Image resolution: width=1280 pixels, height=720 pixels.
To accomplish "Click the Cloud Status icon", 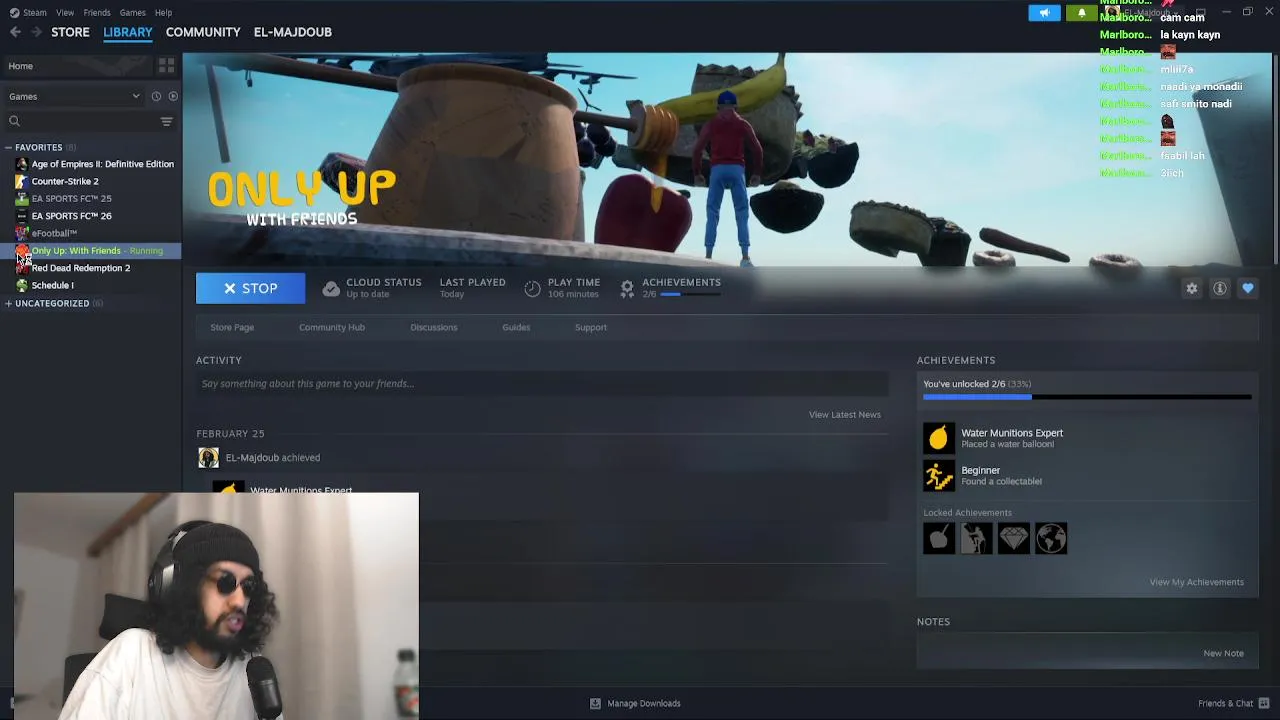I will pyautogui.click(x=331, y=288).
